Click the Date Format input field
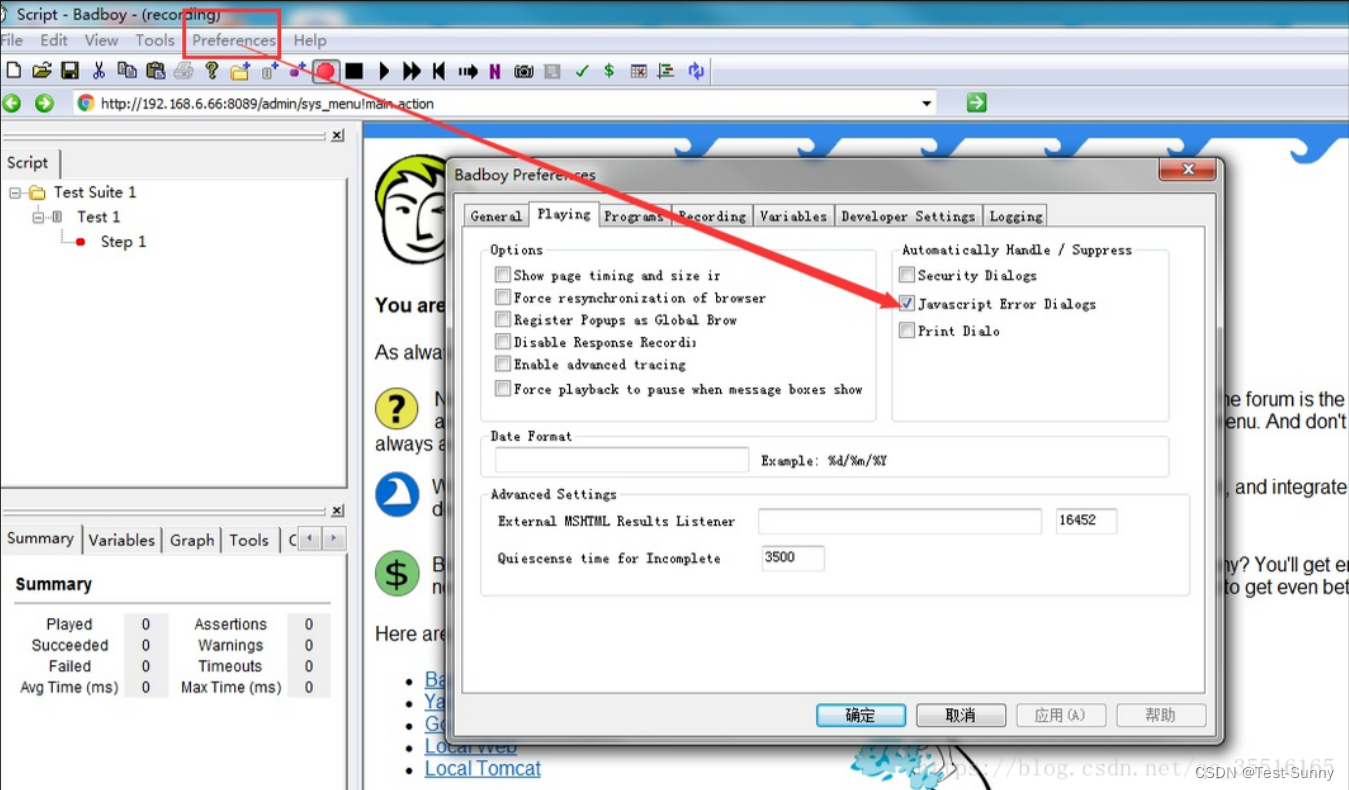This screenshot has width=1349, height=790. 622,460
